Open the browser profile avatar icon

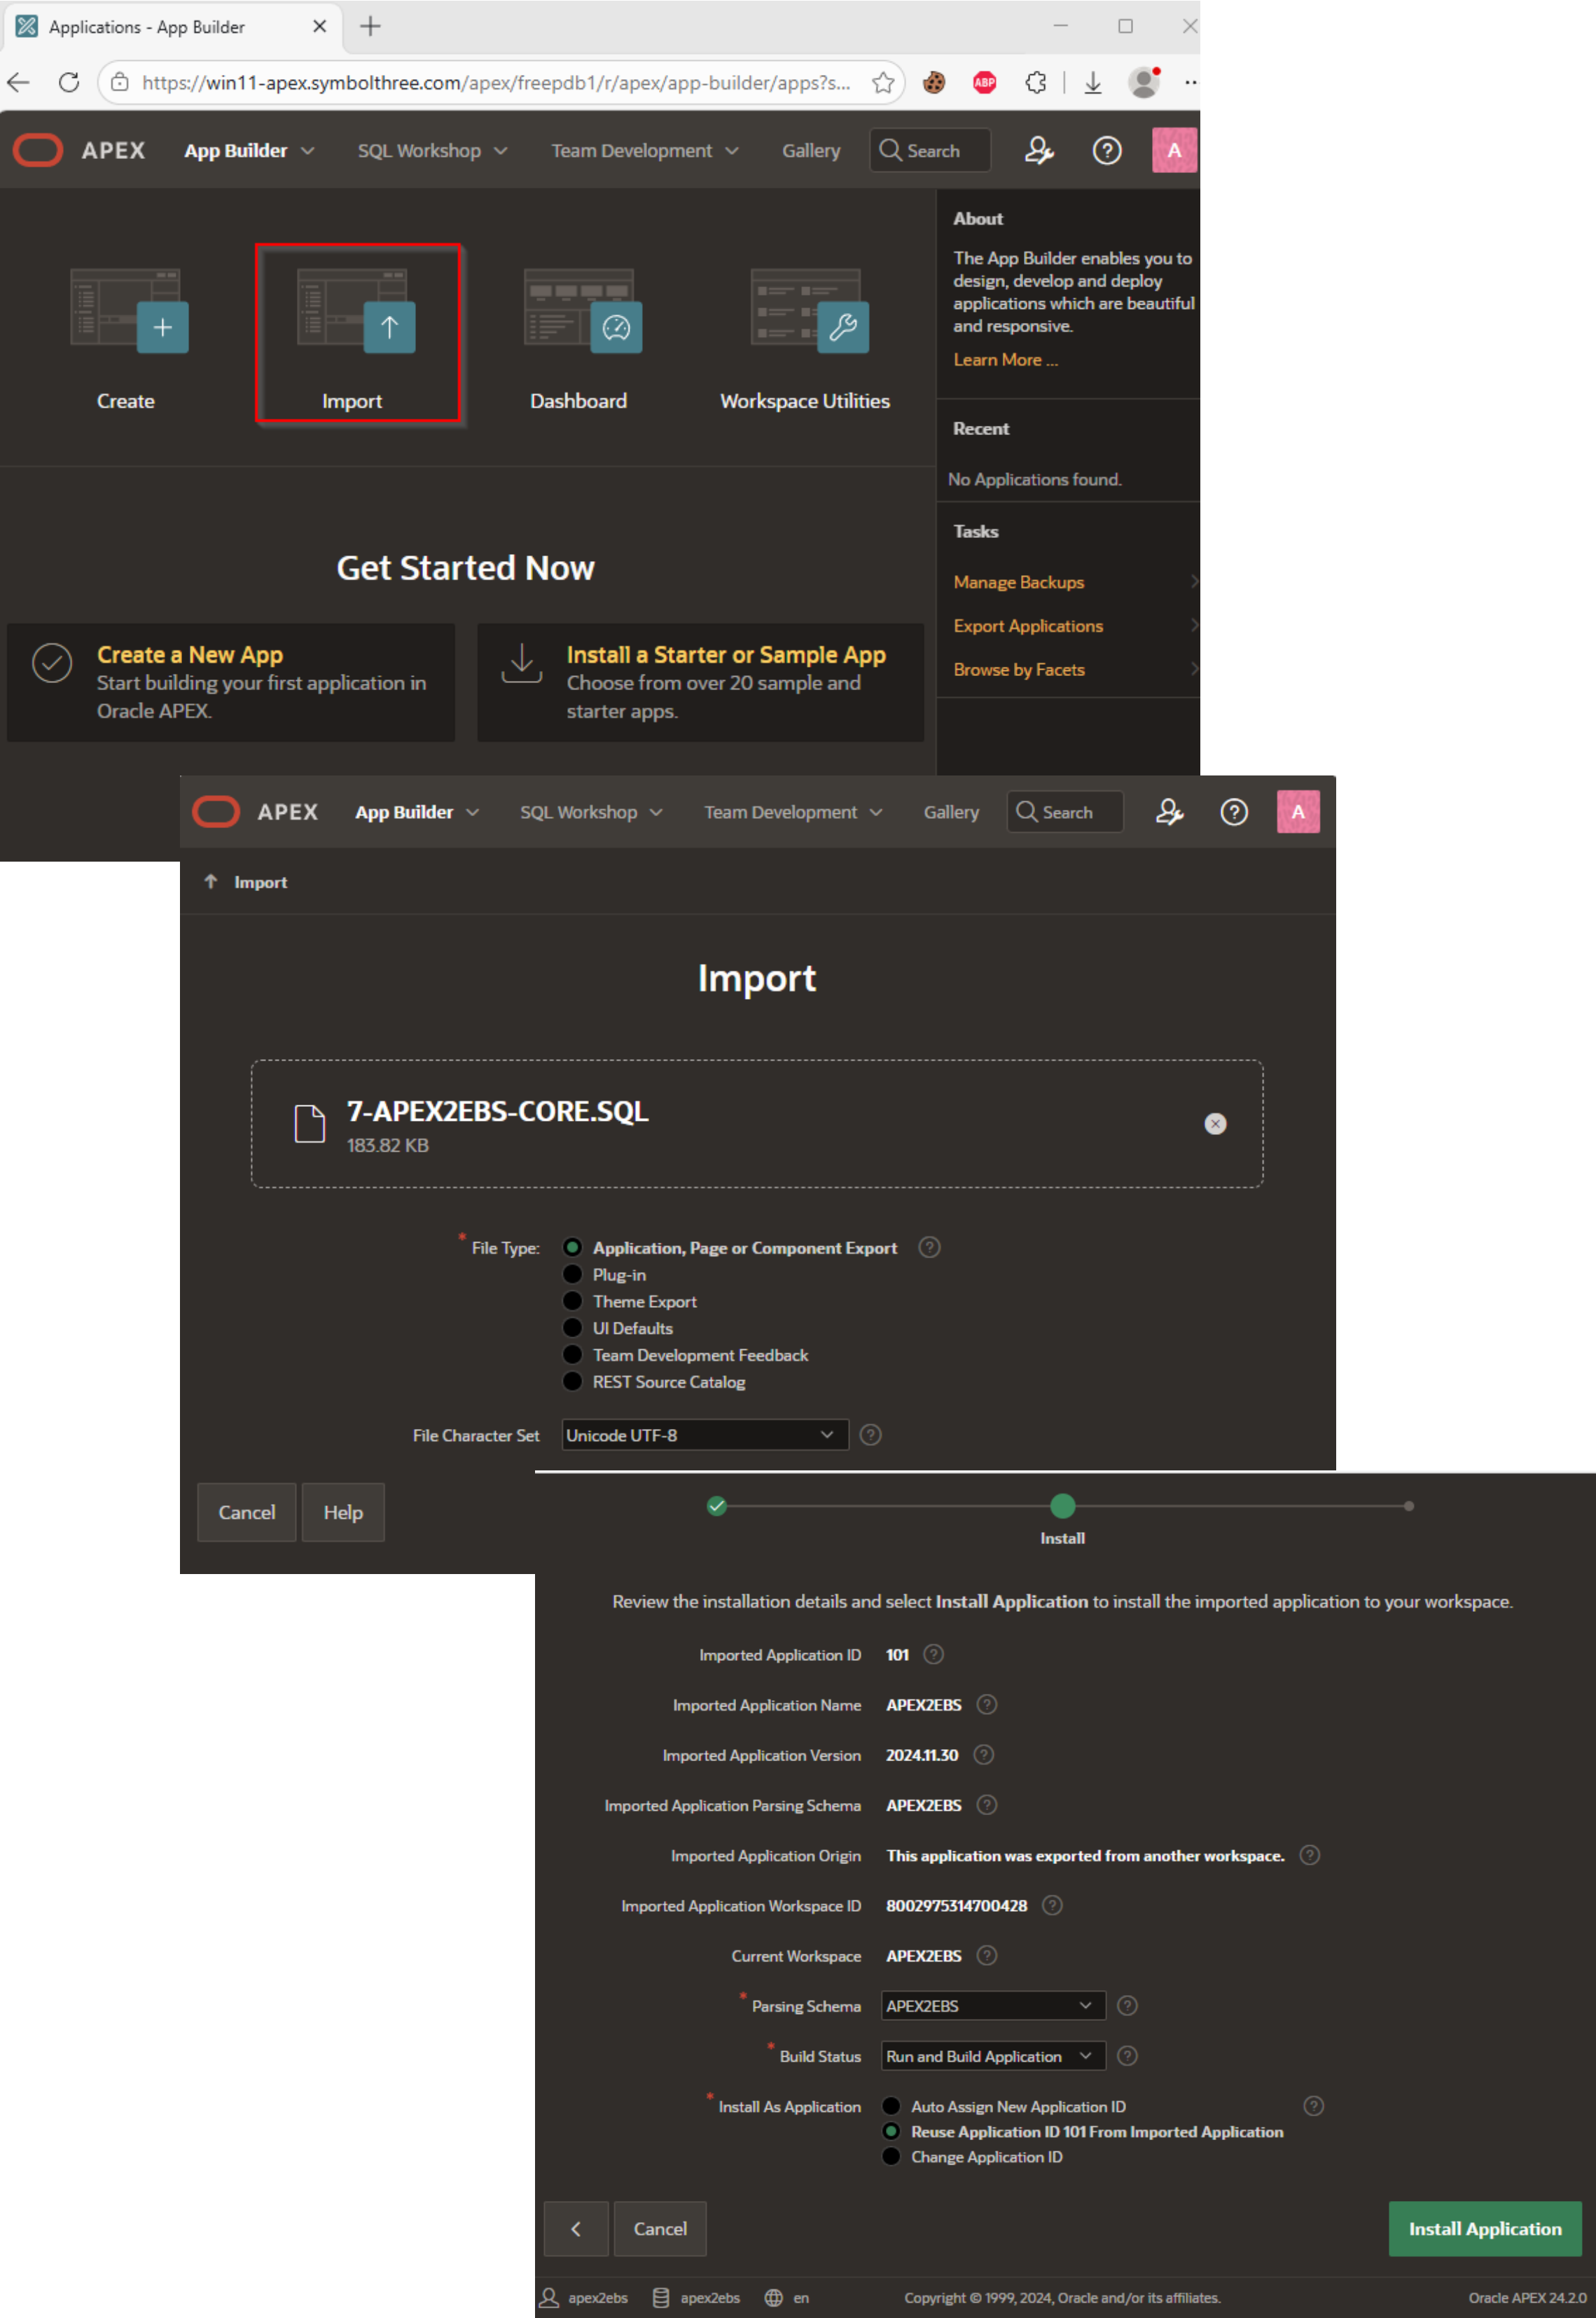(x=1144, y=83)
